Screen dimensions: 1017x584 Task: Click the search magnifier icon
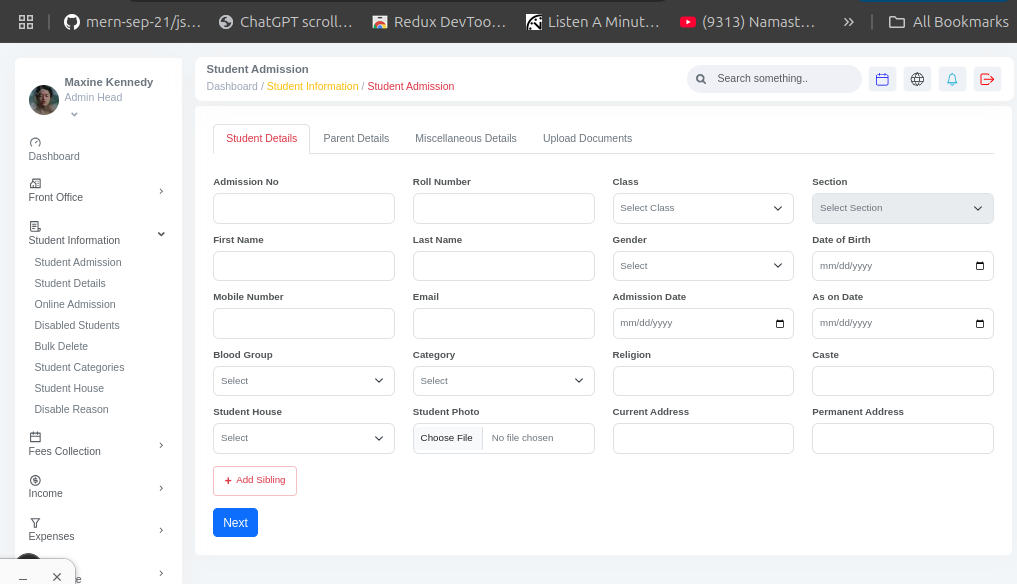point(701,79)
